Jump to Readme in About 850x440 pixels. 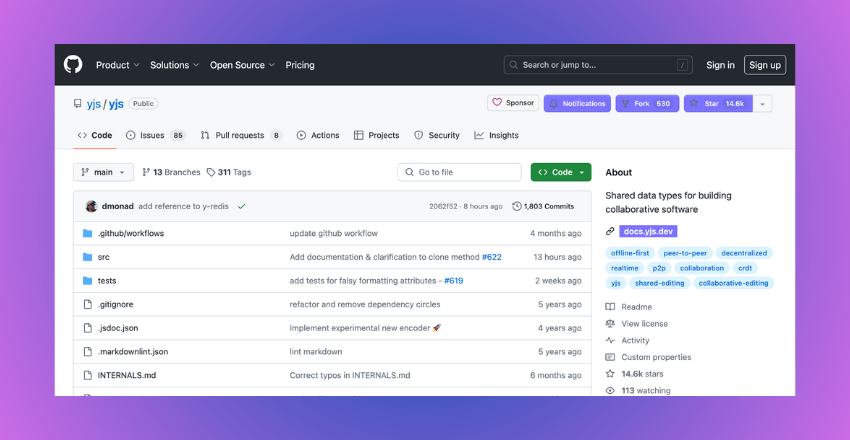coord(629,307)
